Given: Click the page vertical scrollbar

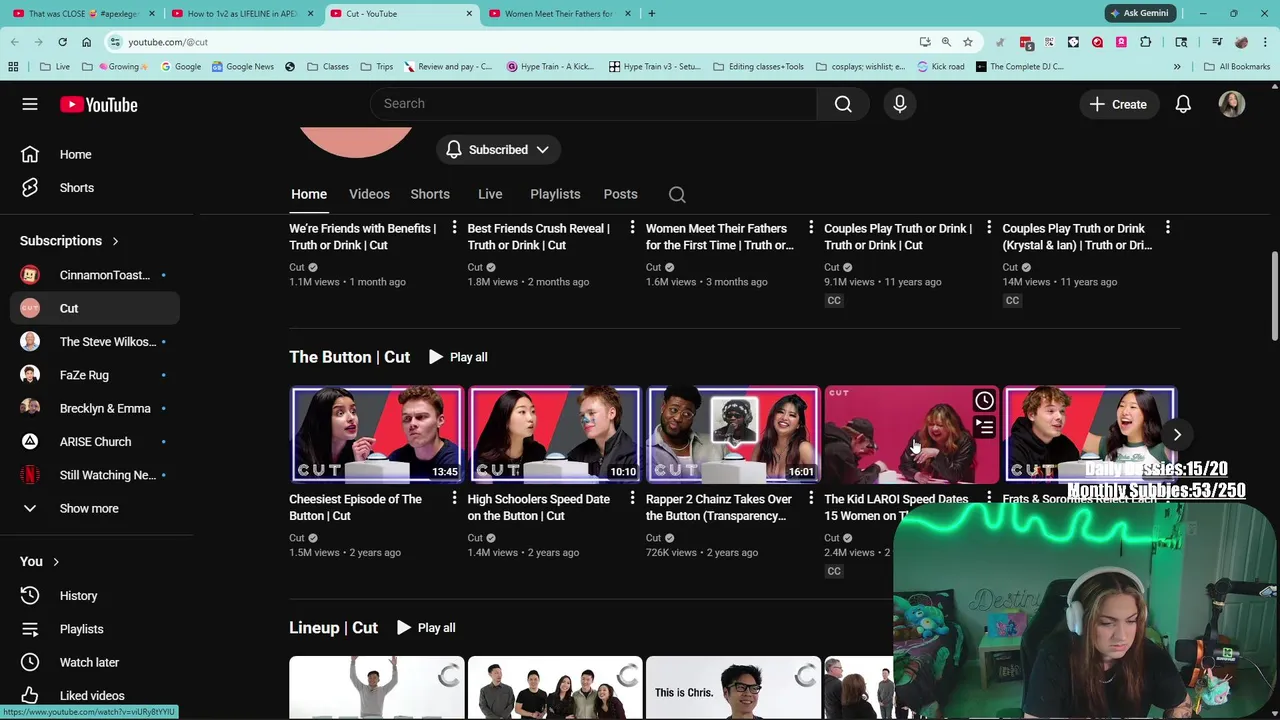Looking at the screenshot, I should (x=1273, y=295).
